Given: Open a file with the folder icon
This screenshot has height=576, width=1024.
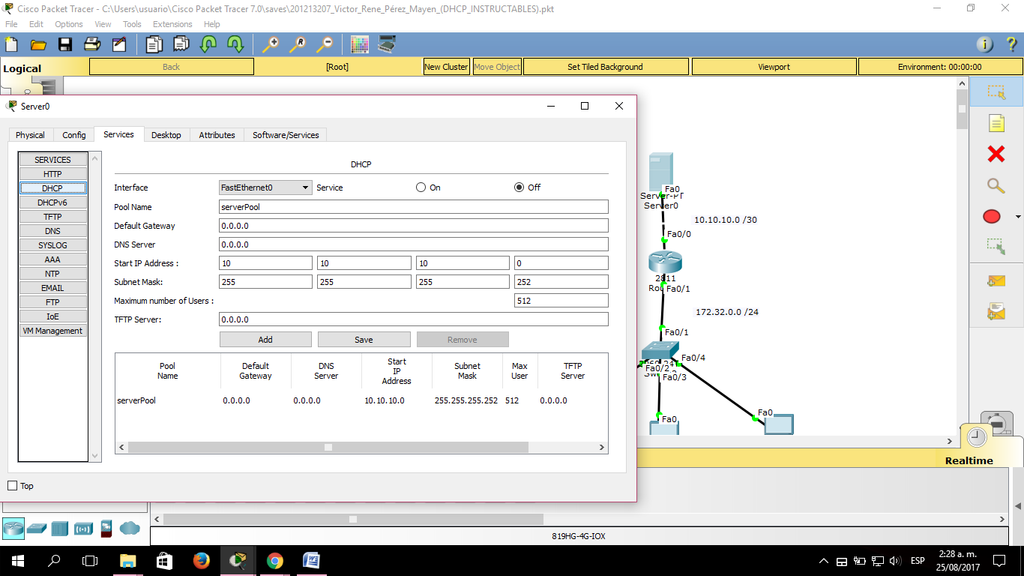Looking at the screenshot, I should pyautogui.click(x=39, y=44).
